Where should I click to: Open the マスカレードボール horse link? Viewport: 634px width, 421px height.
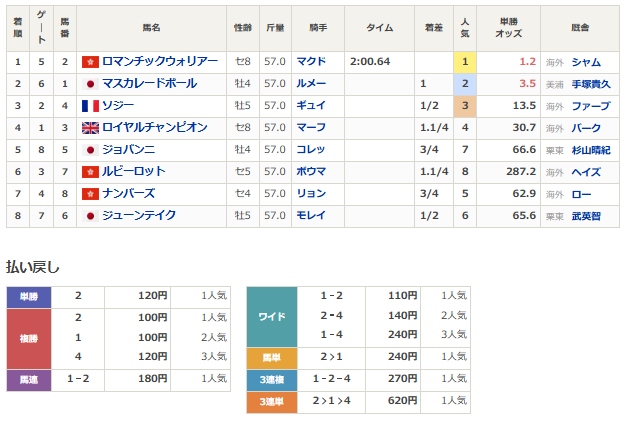coord(152,84)
